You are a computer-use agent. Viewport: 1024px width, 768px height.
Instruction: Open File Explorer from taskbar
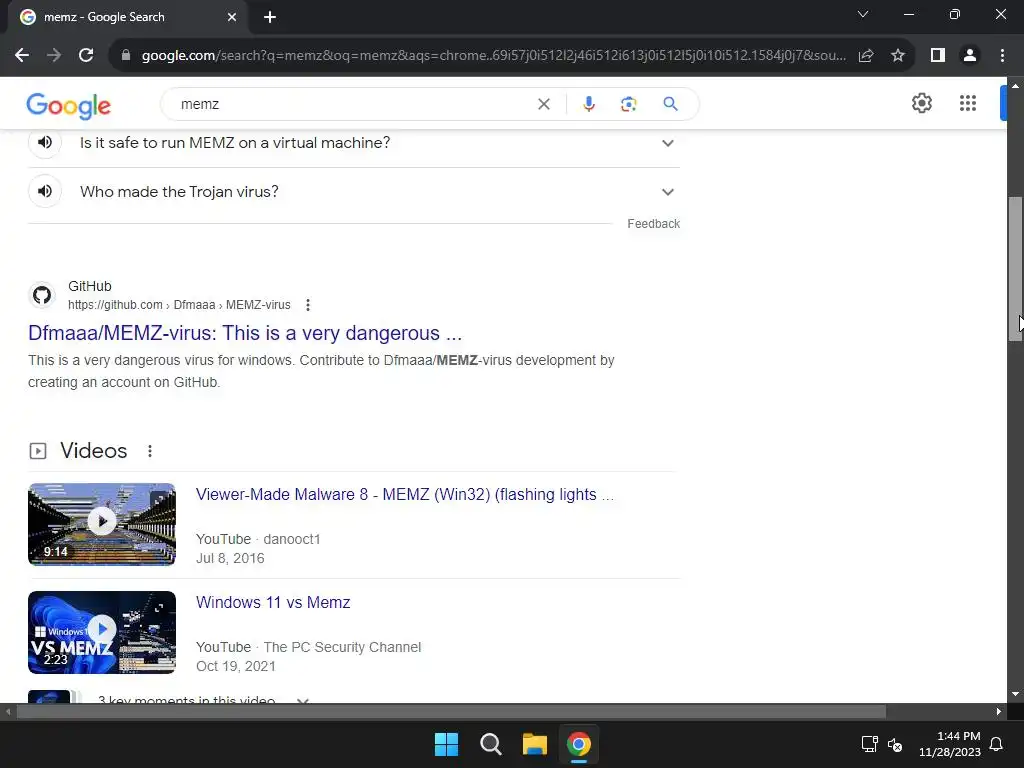point(534,744)
